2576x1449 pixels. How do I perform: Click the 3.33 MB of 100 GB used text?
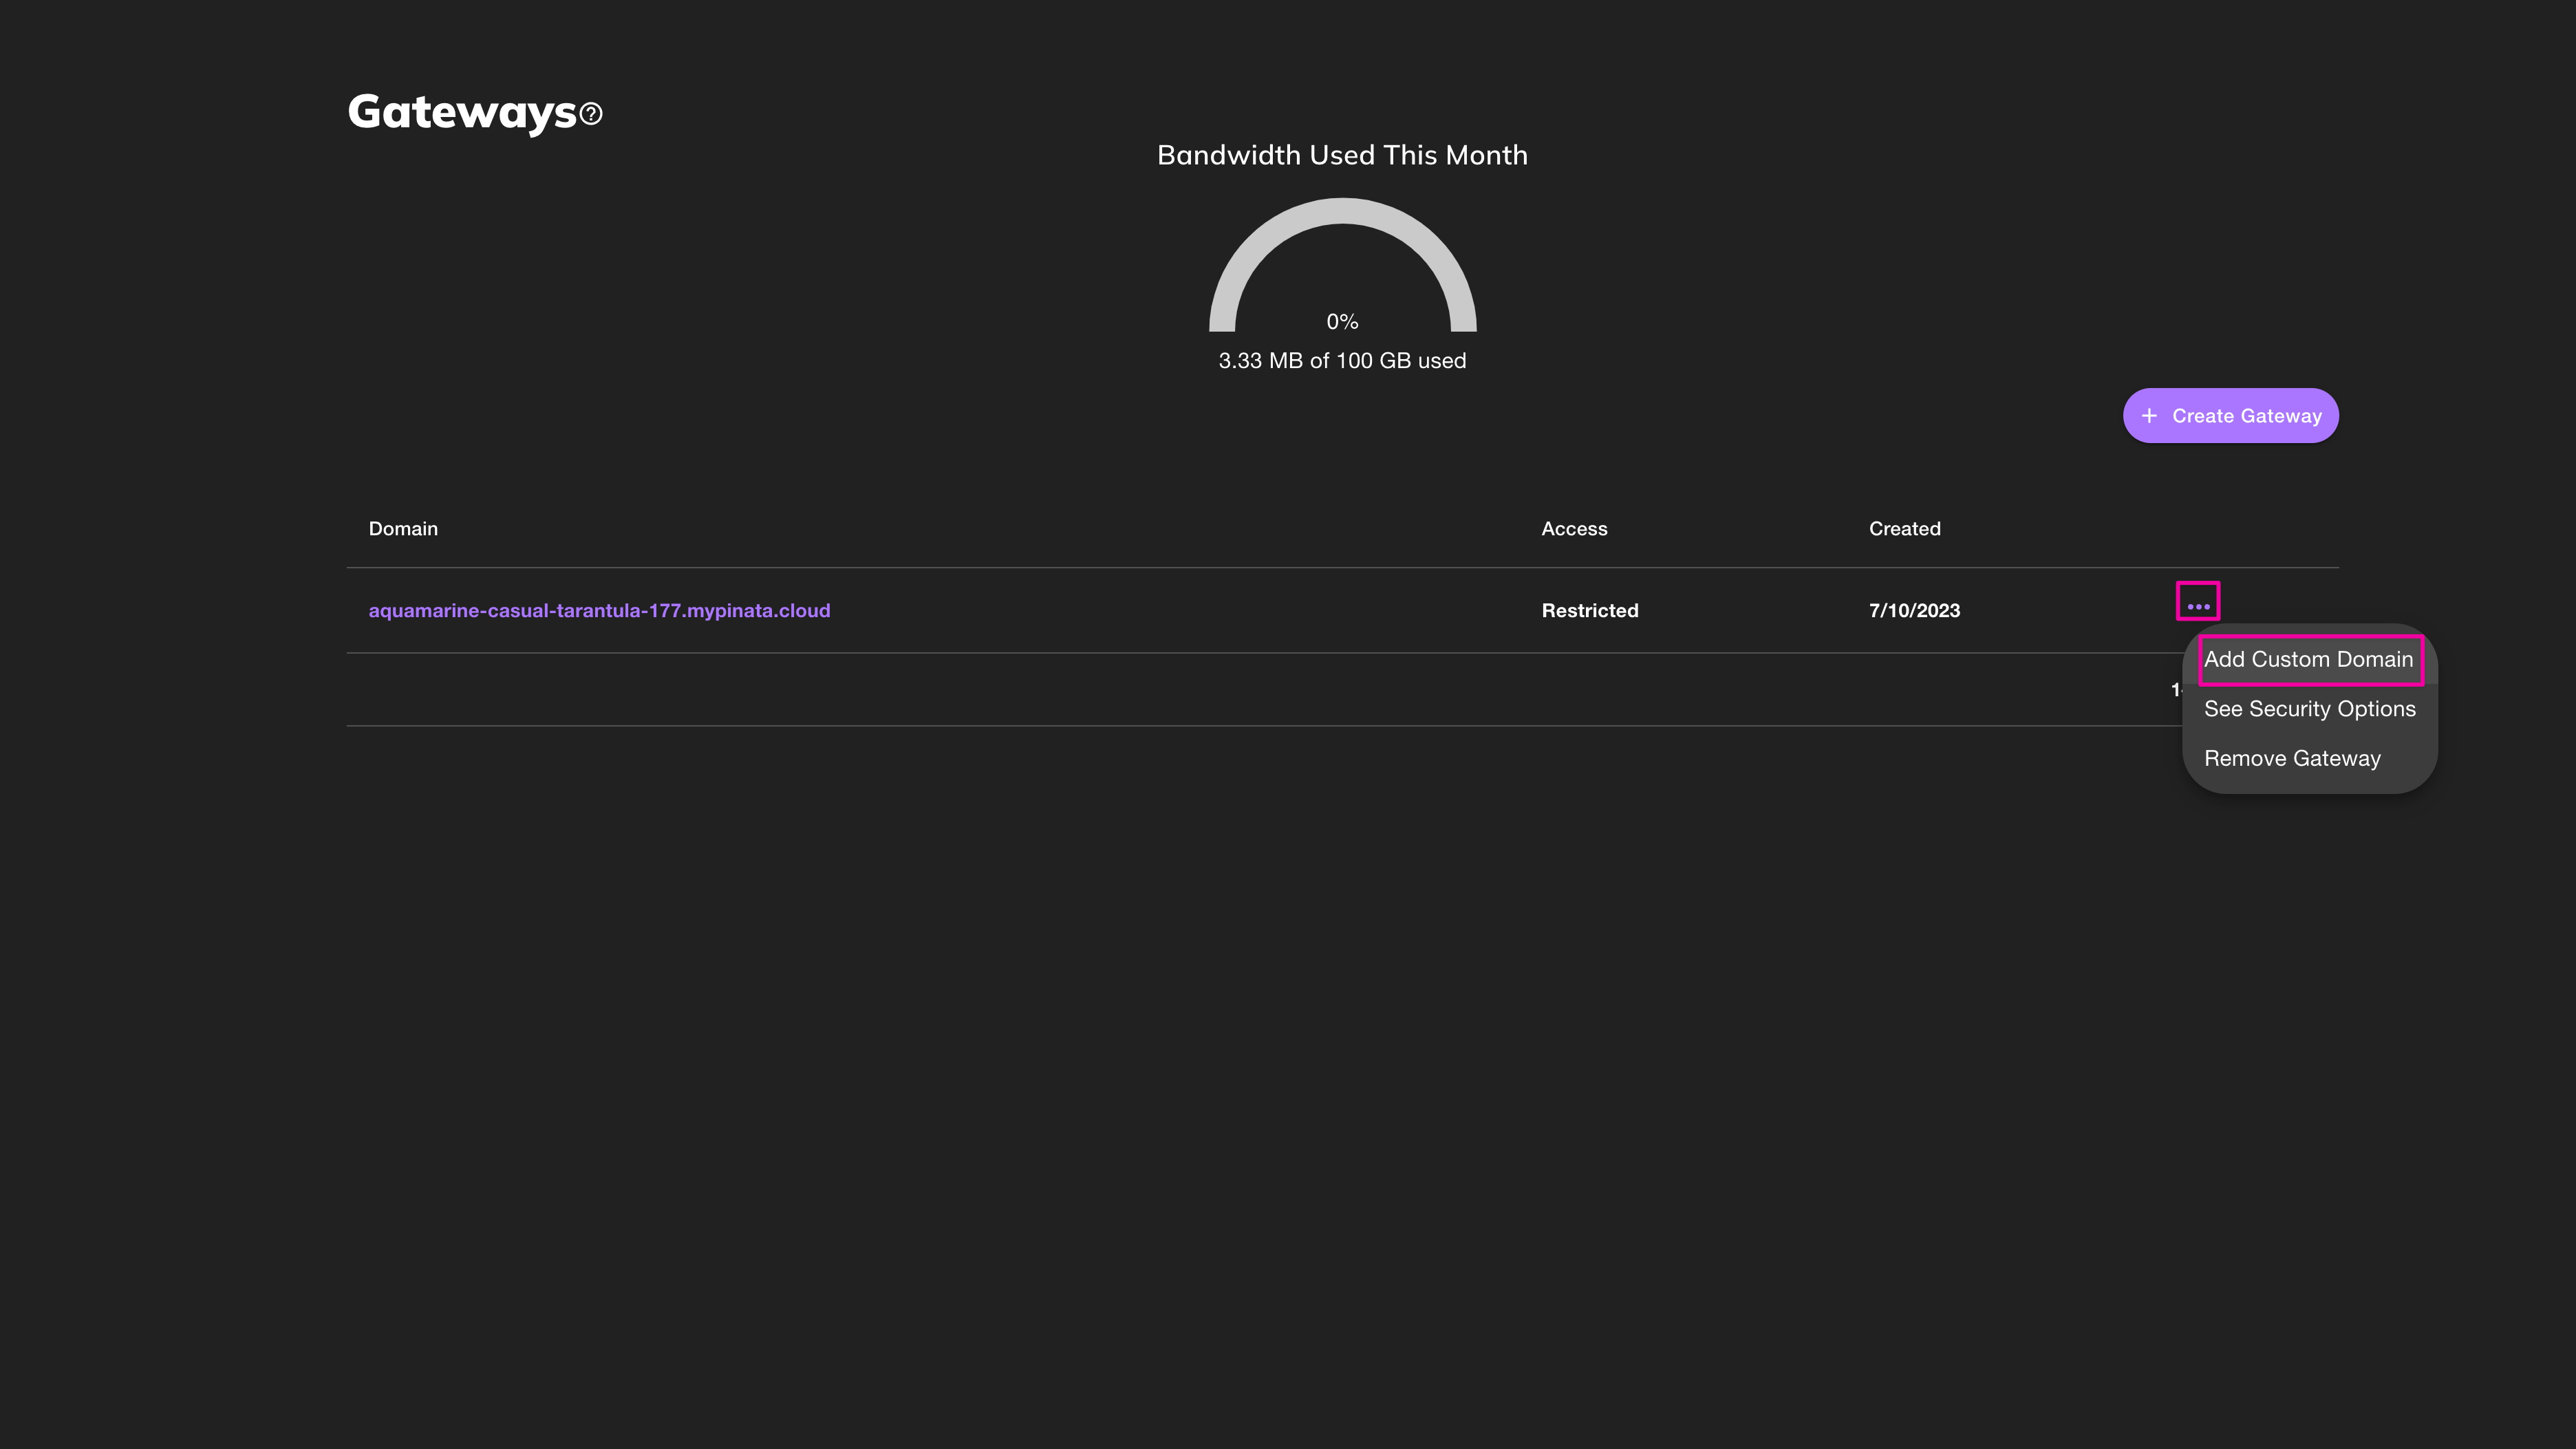pos(1342,361)
